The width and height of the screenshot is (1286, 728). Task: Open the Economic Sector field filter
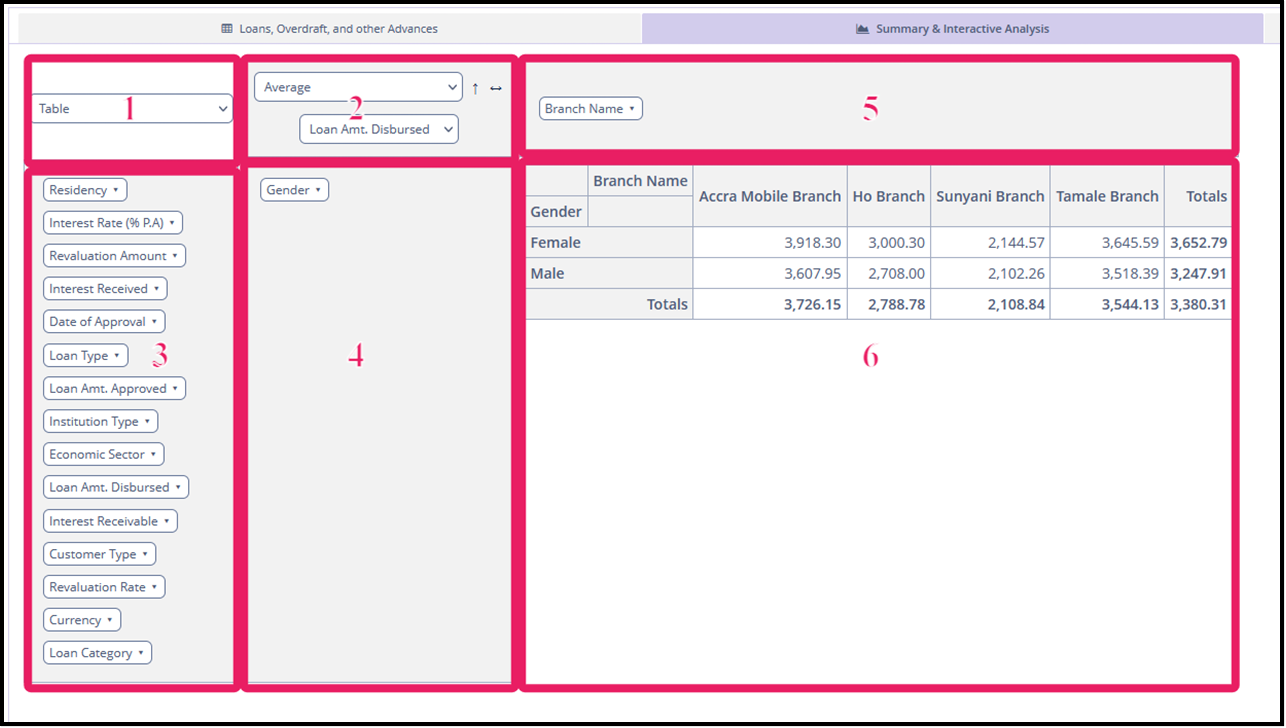tap(103, 454)
